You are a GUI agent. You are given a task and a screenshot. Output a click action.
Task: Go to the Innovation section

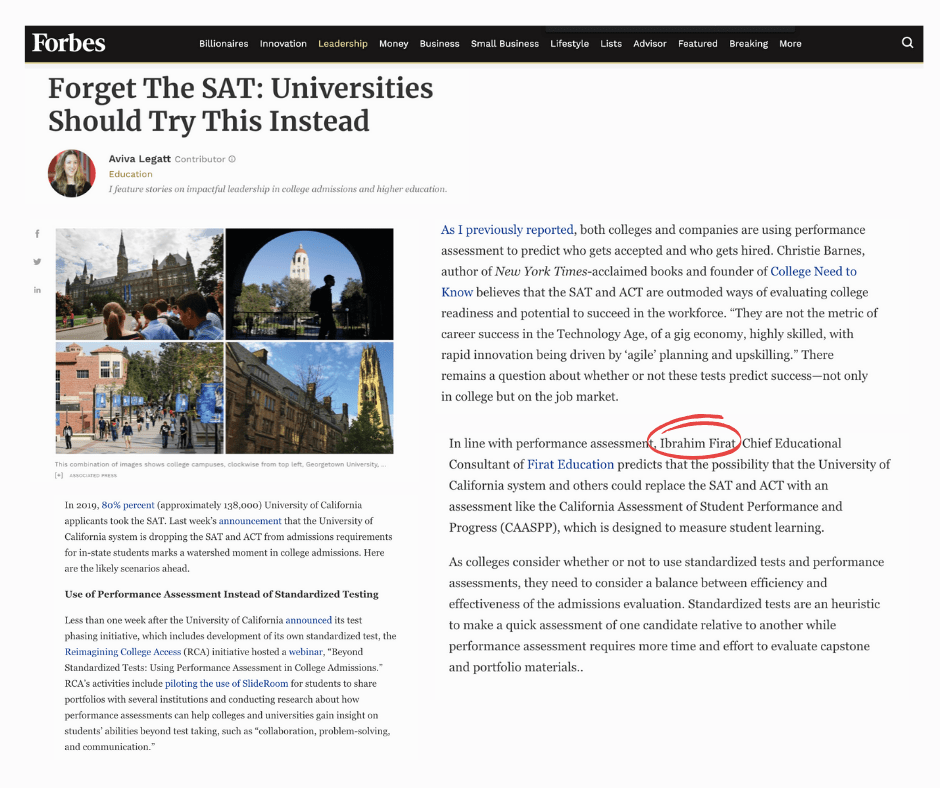(283, 44)
